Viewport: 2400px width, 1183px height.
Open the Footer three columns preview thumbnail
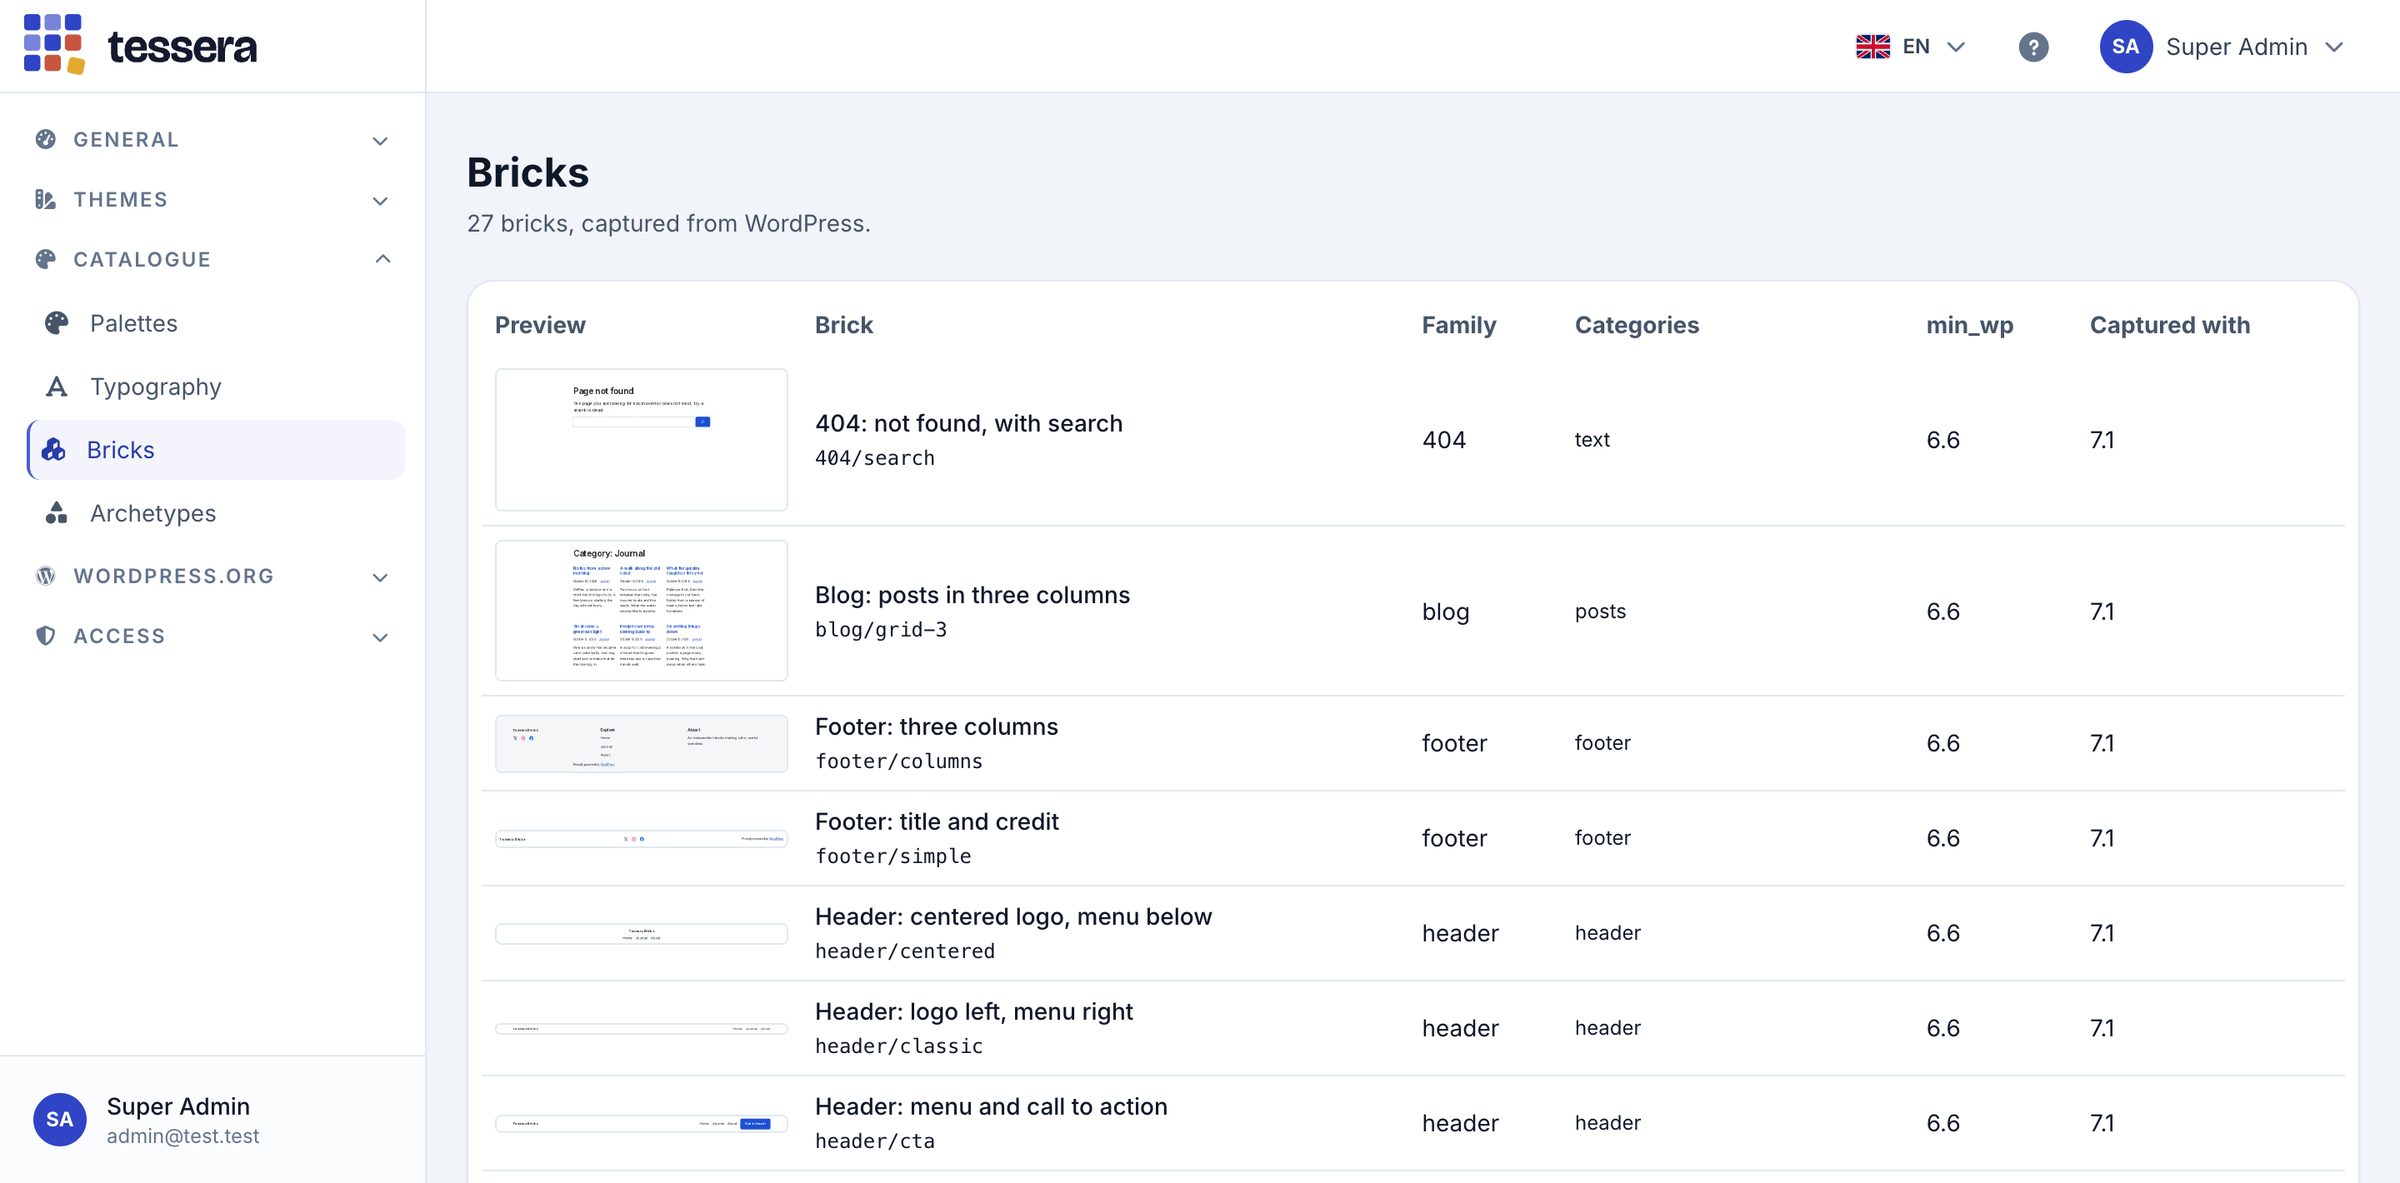click(x=641, y=743)
